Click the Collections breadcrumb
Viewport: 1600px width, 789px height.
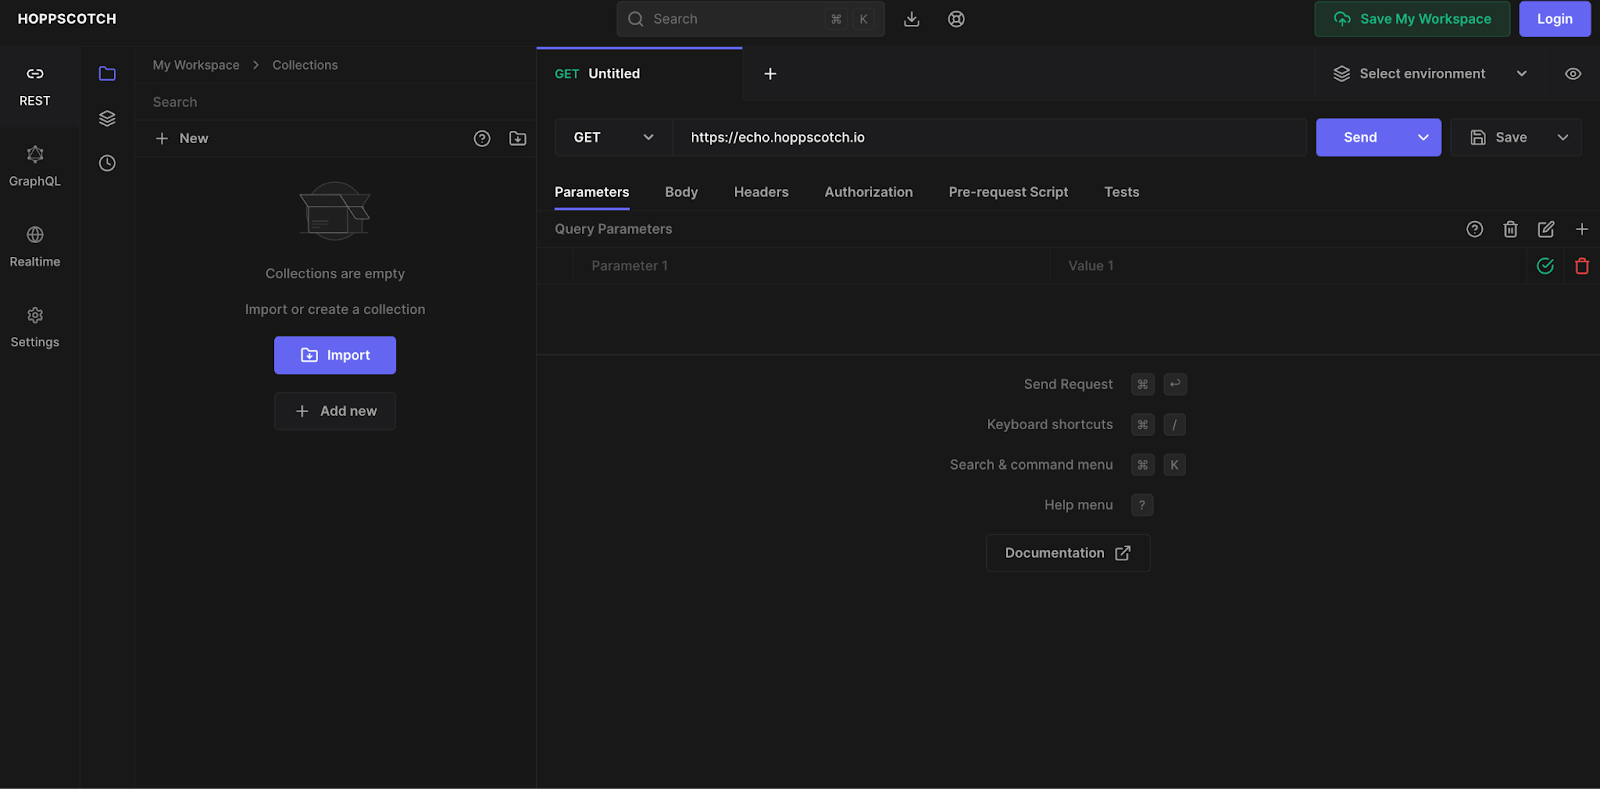click(305, 65)
